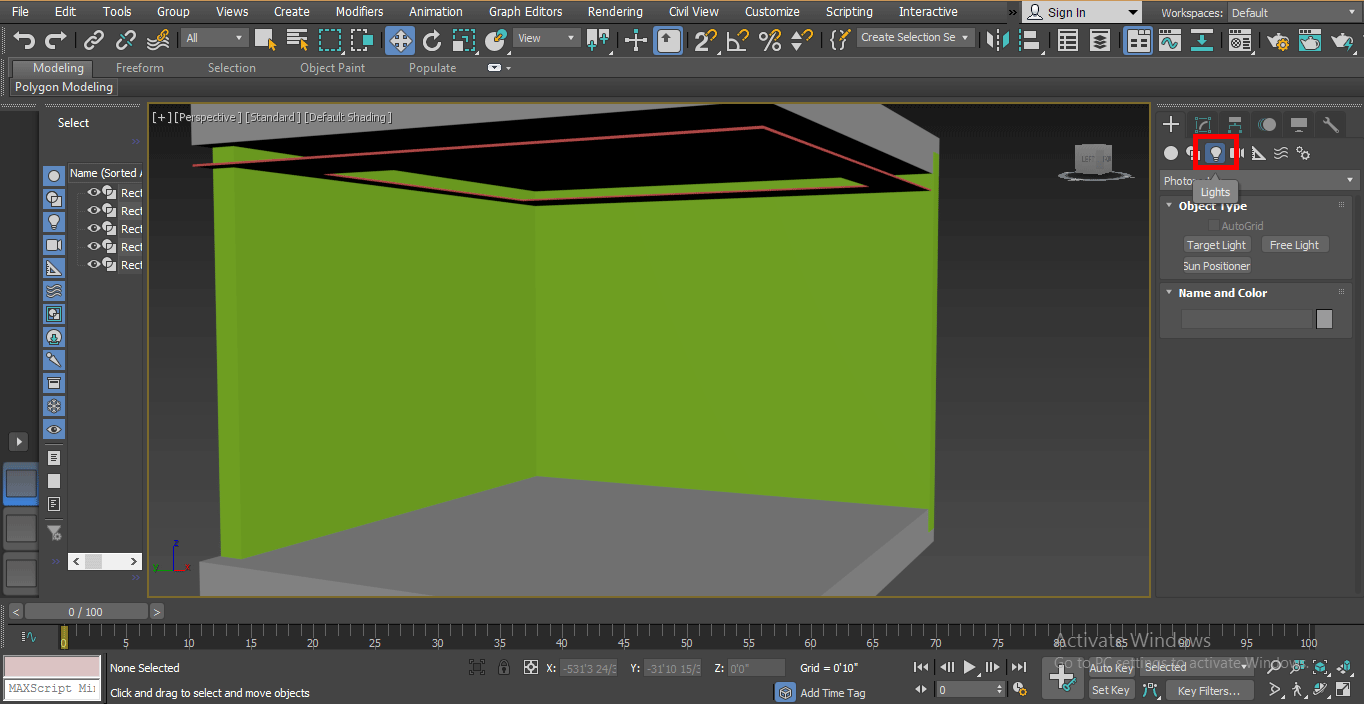This screenshot has width=1364, height=704.
Task: Click the Target Light button
Action: tap(1216, 245)
